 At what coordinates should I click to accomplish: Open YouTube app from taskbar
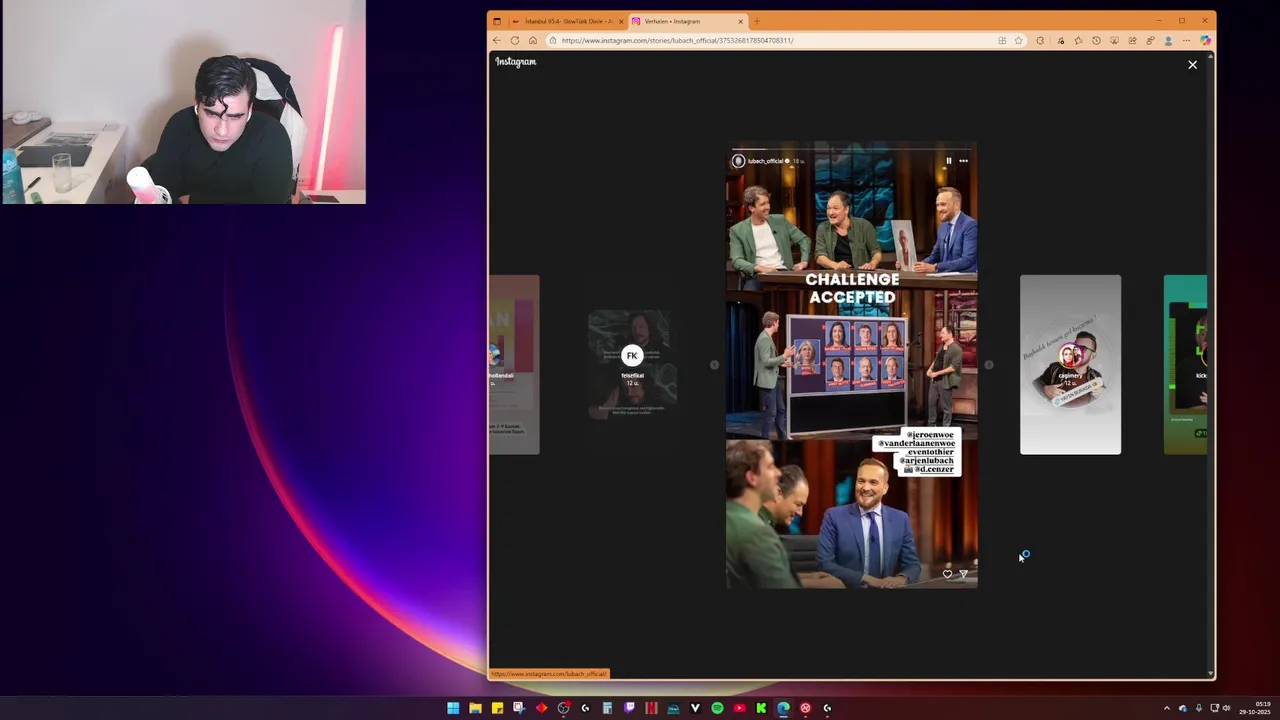[x=739, y=708]
